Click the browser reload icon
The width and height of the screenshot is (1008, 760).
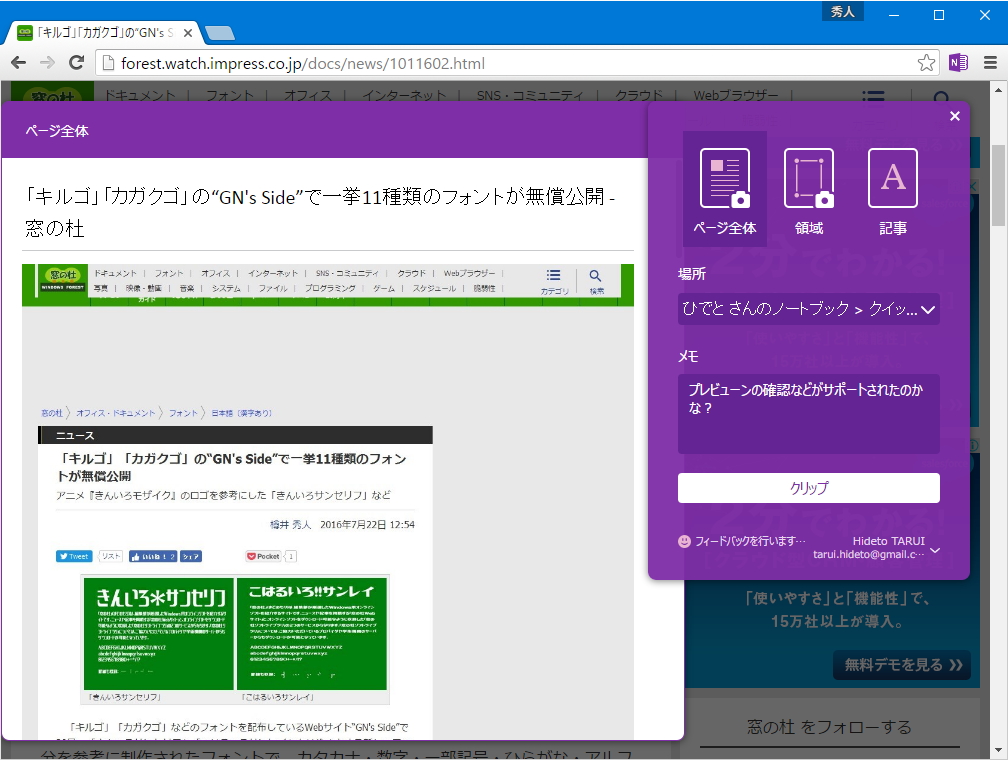pyautogui.click(x=77, y=62)
